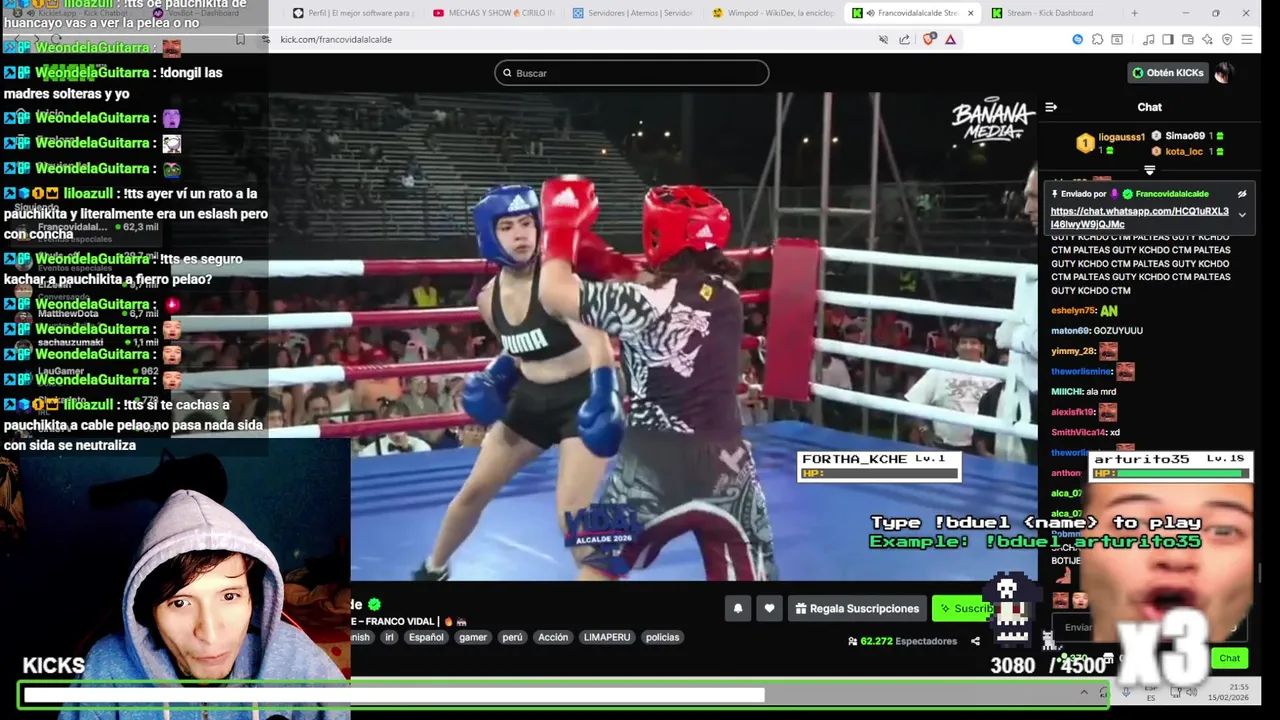
Task: Click username maton69 in chat
Action: tap(1069, 331)
